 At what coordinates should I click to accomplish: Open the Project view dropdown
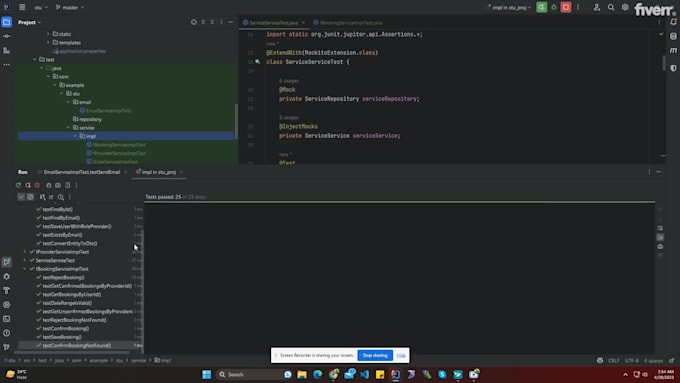pyautogui.click(x=29, y=22)
